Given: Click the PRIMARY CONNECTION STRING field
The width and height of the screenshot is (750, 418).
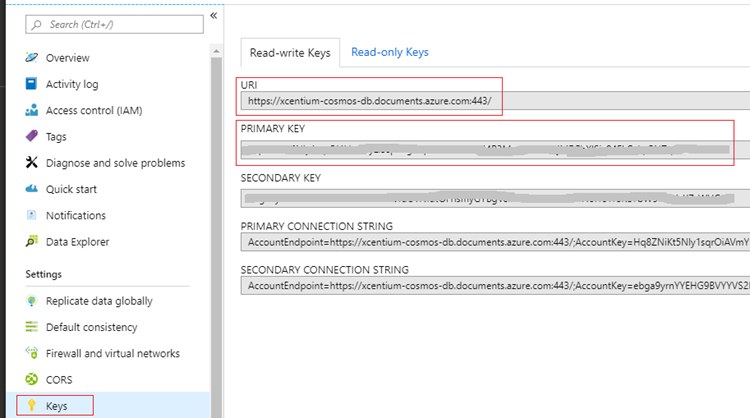Looking at the screenshot, I should (x=495, y=242).
